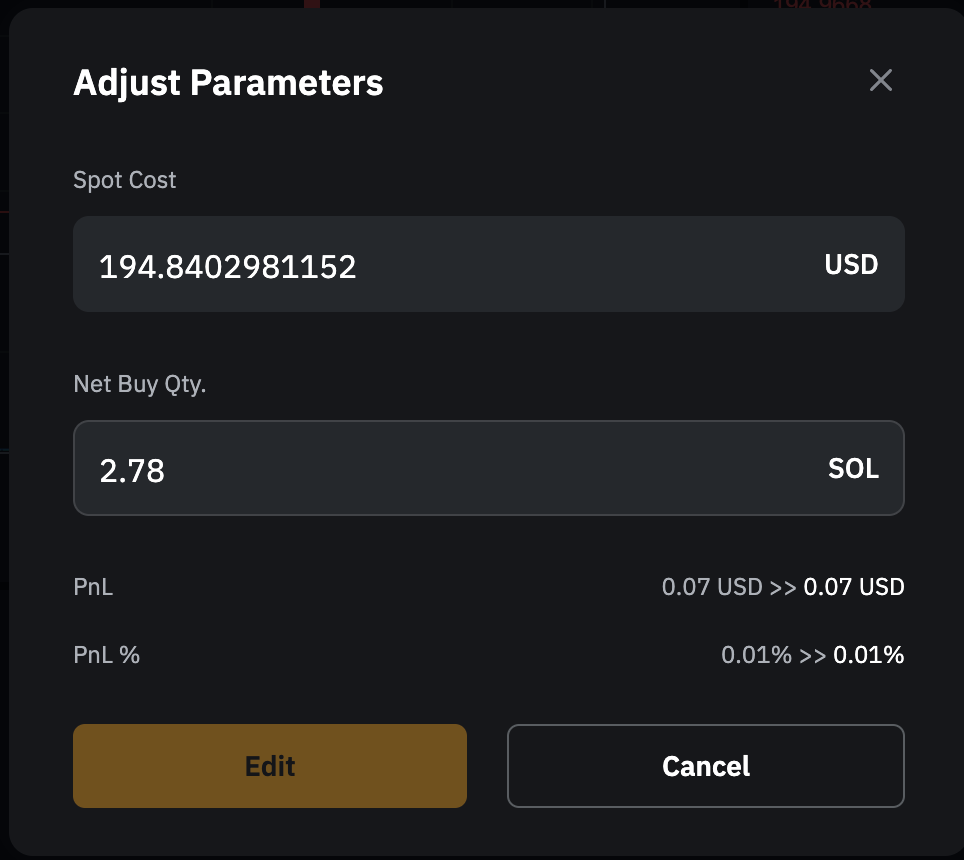Image resolution: width=964 pixels, height=860 pixels.
Task: Click the PnL % row label
Action: pos(106,655)
